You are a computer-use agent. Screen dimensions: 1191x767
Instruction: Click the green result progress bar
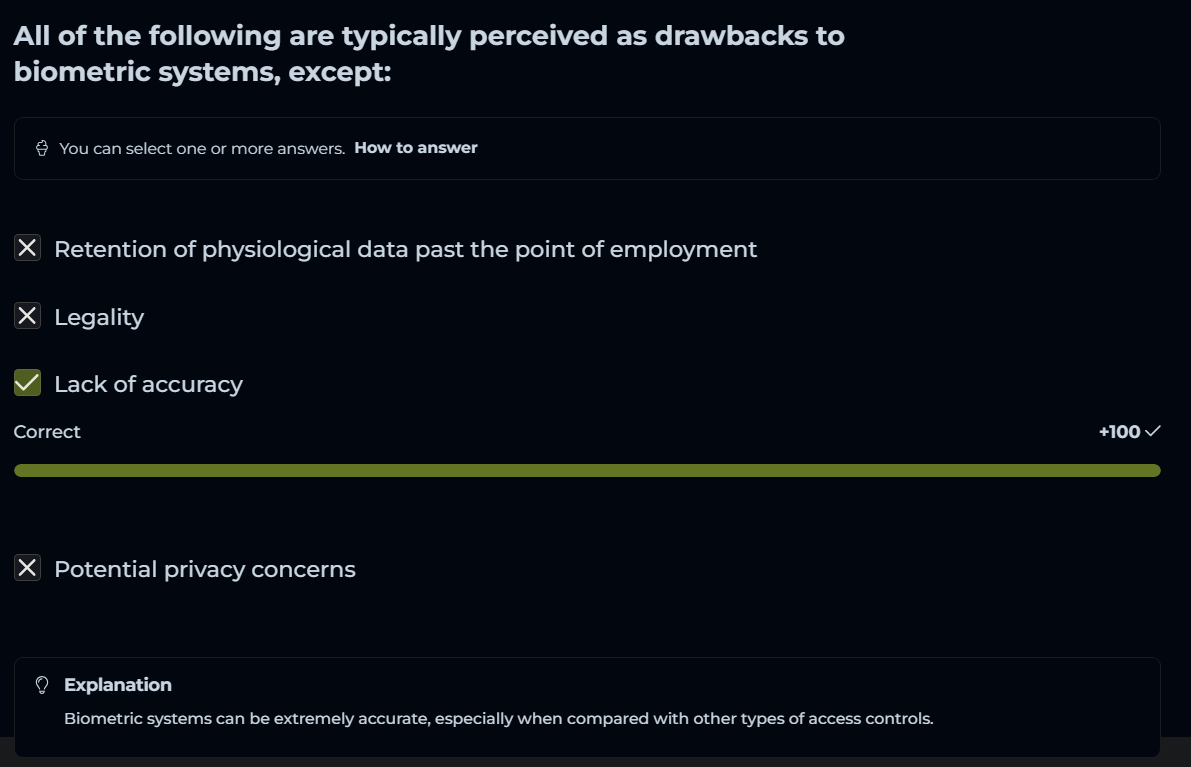[x=587, y=470]
